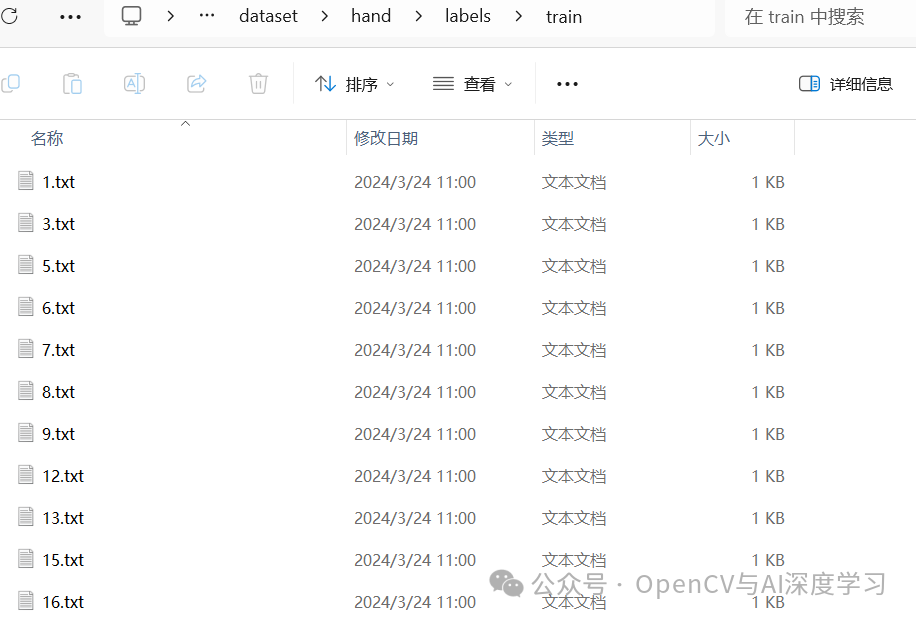This screenshot has width=916, height=621.
Task: Click the refresh icon in address bar
Action: click(10, 16)
